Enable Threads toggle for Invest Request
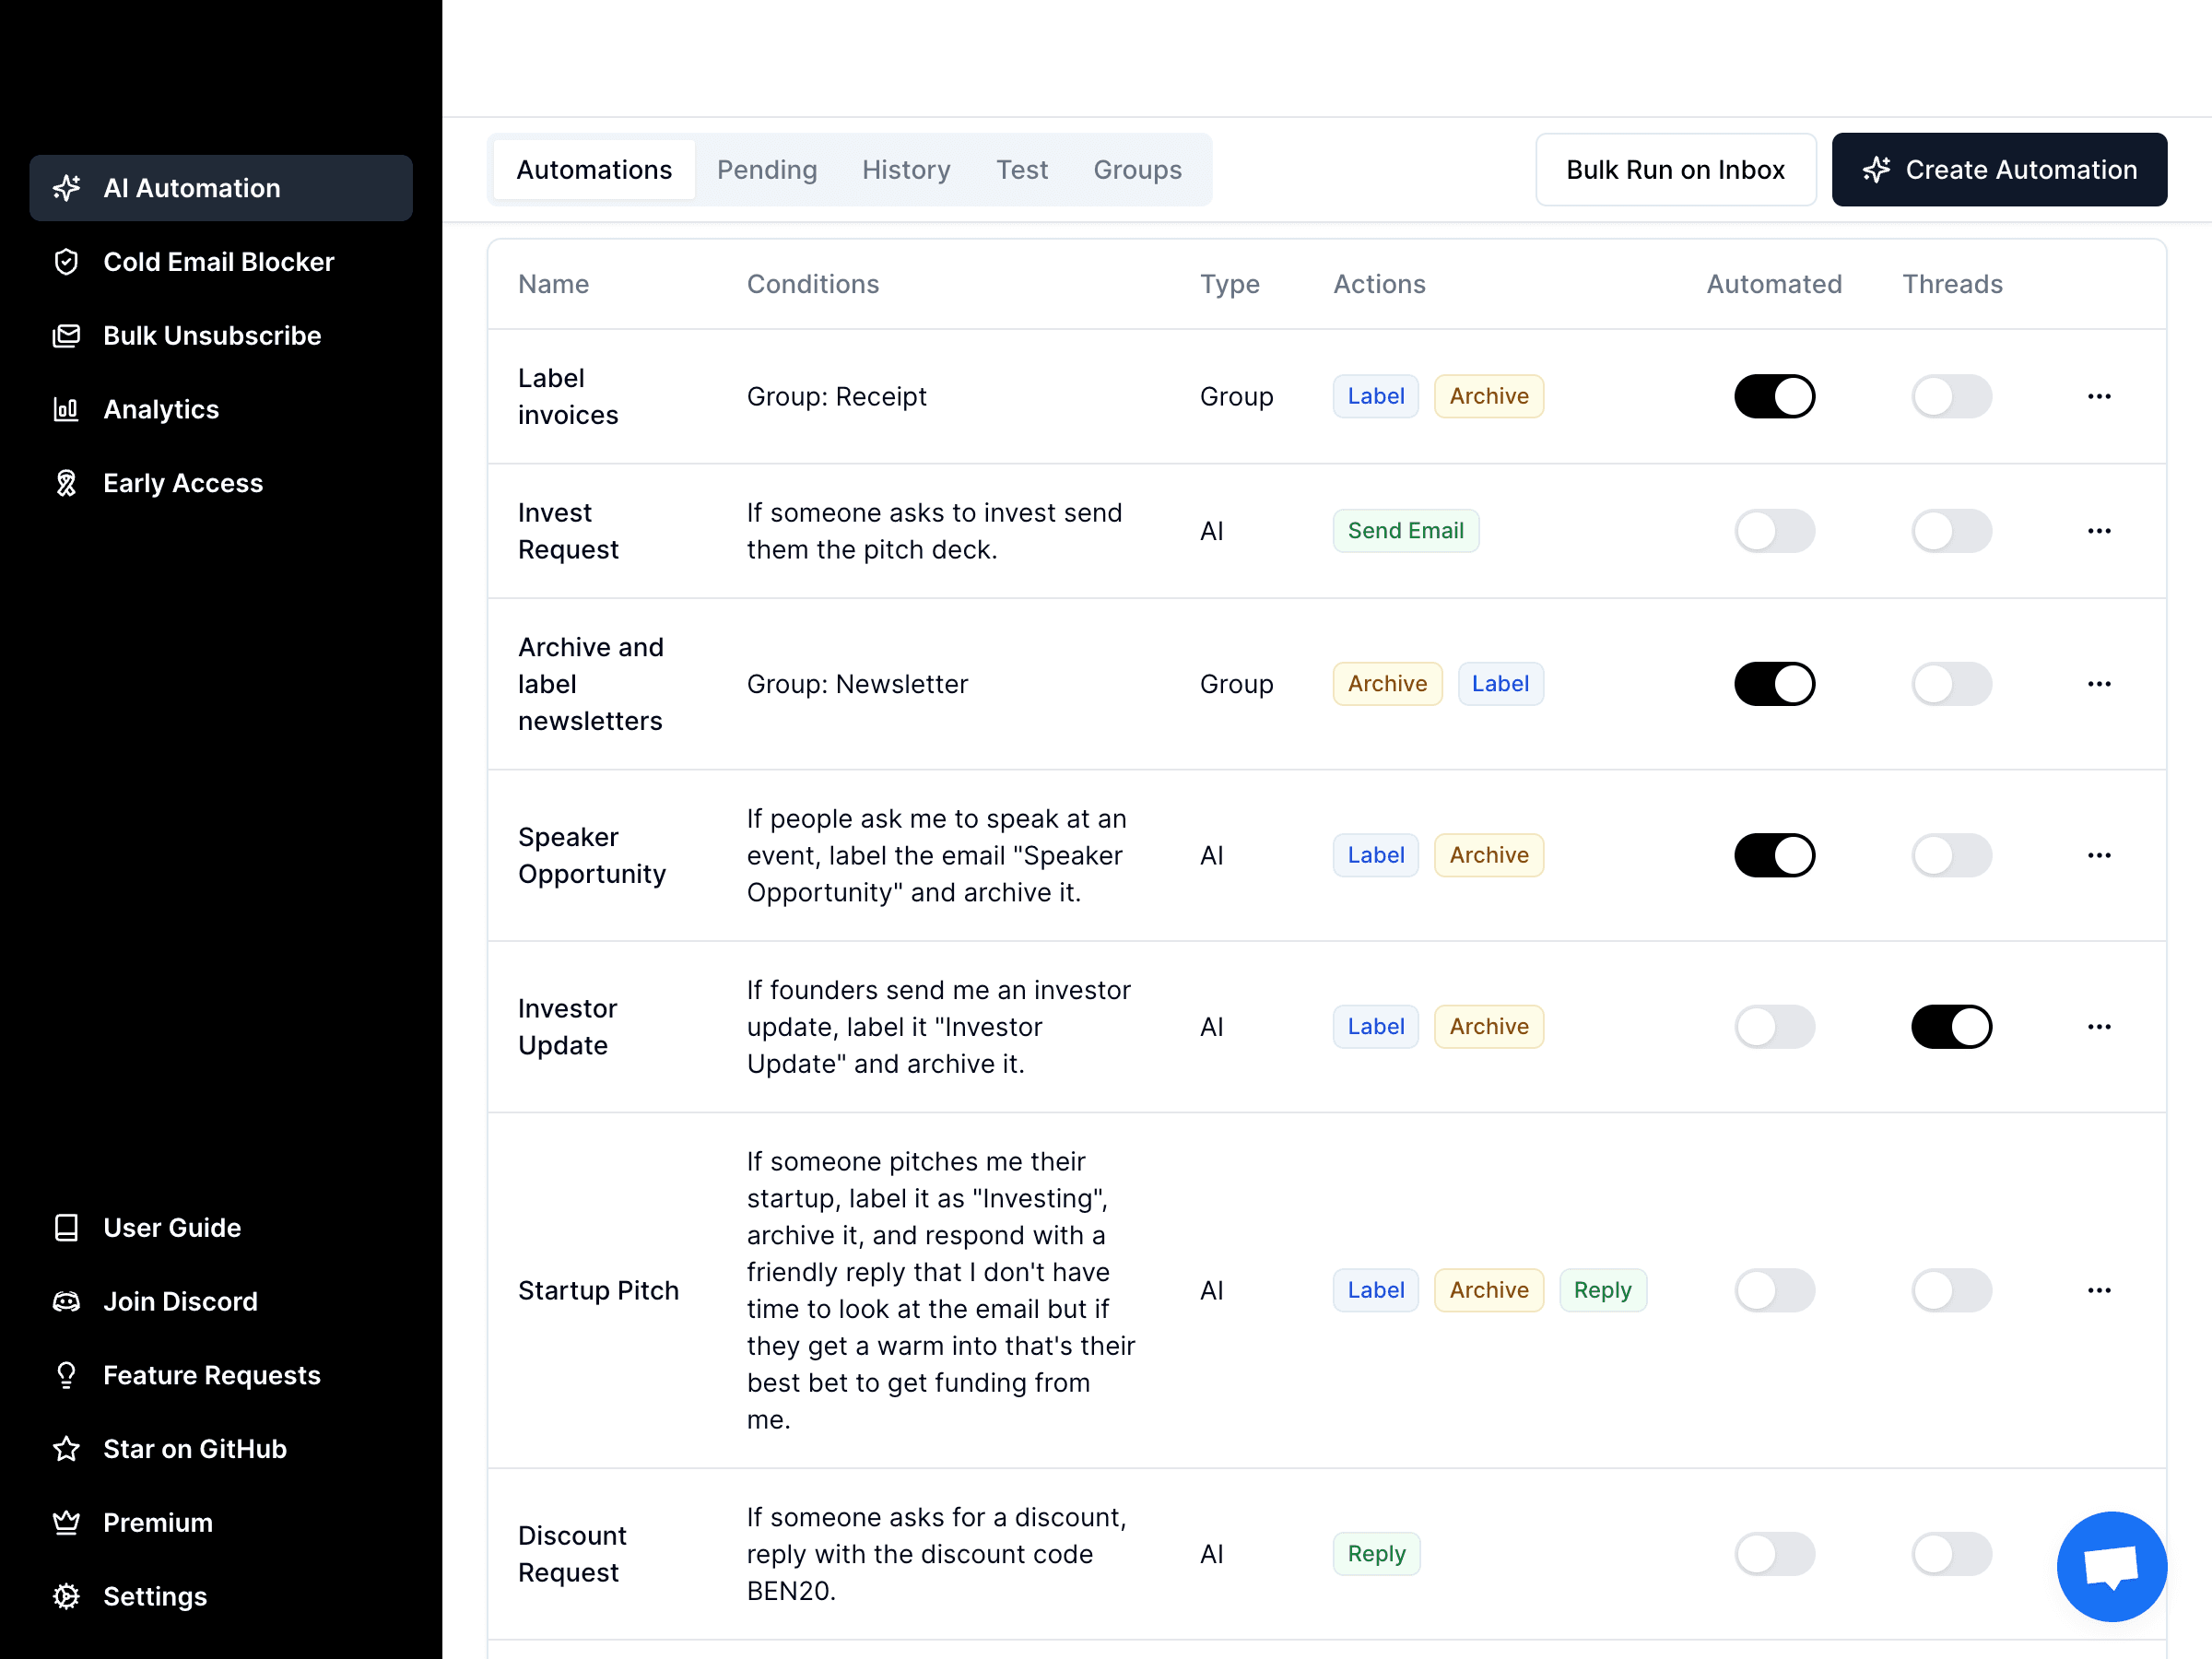This screenshot has height=1659, width=2212. [x=1951, y=531]
